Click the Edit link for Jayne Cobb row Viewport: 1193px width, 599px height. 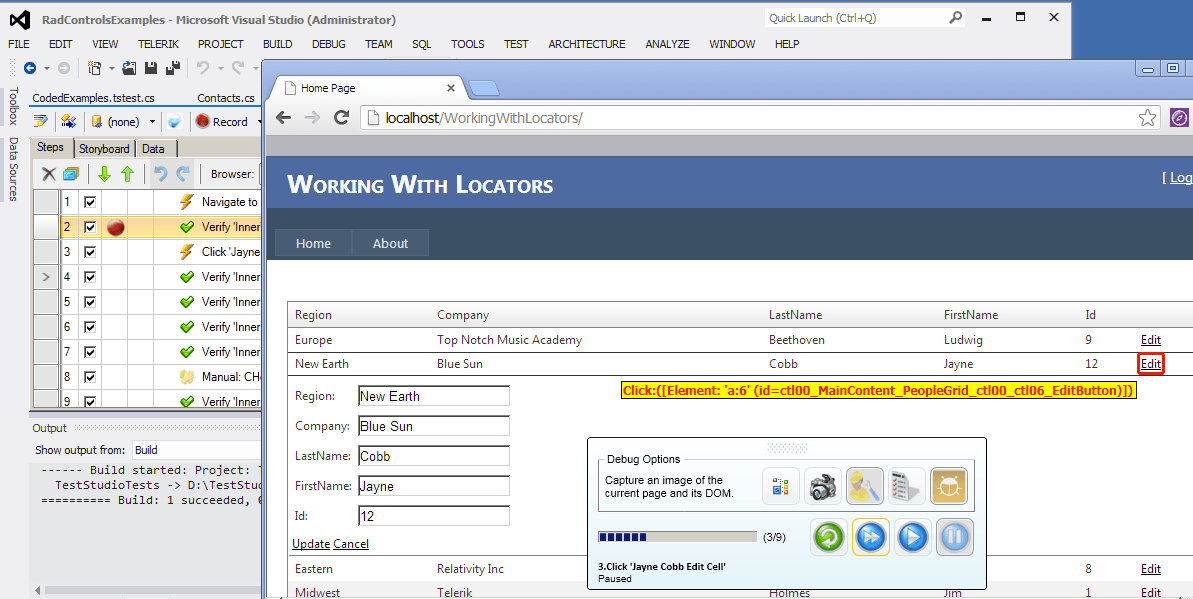click(1150, 364)
